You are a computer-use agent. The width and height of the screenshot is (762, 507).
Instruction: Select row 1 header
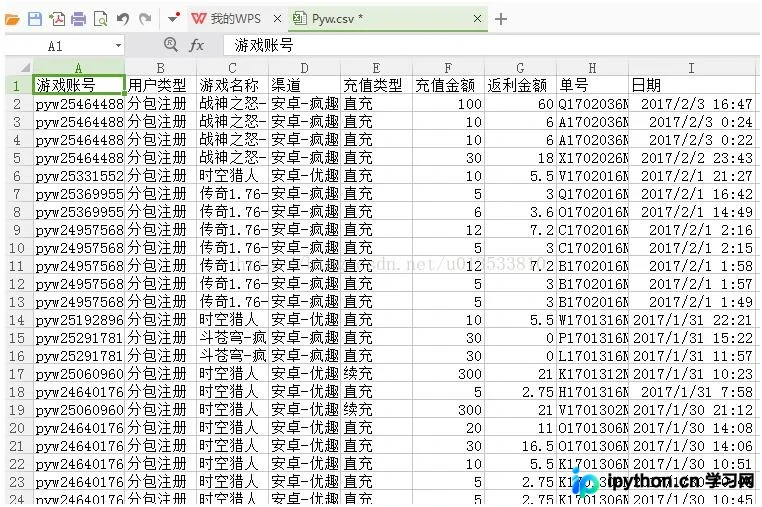pyautogui.click(x=17, y=86)
